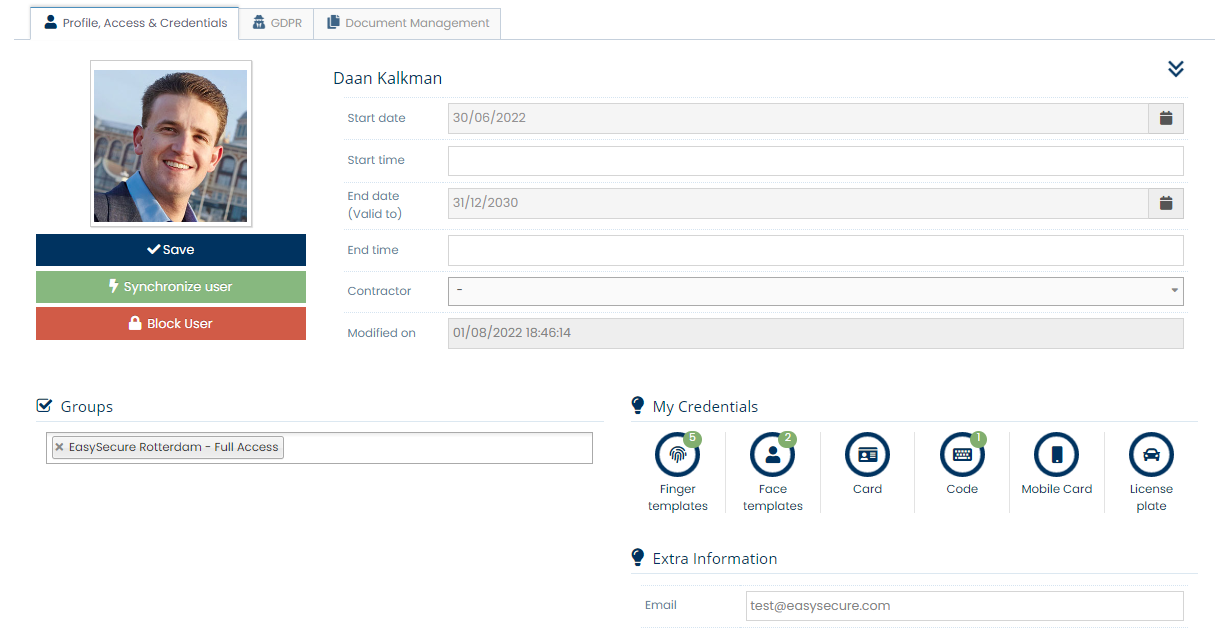
Task: Open calendar picker for Start date
Action: click(1166, 118)
